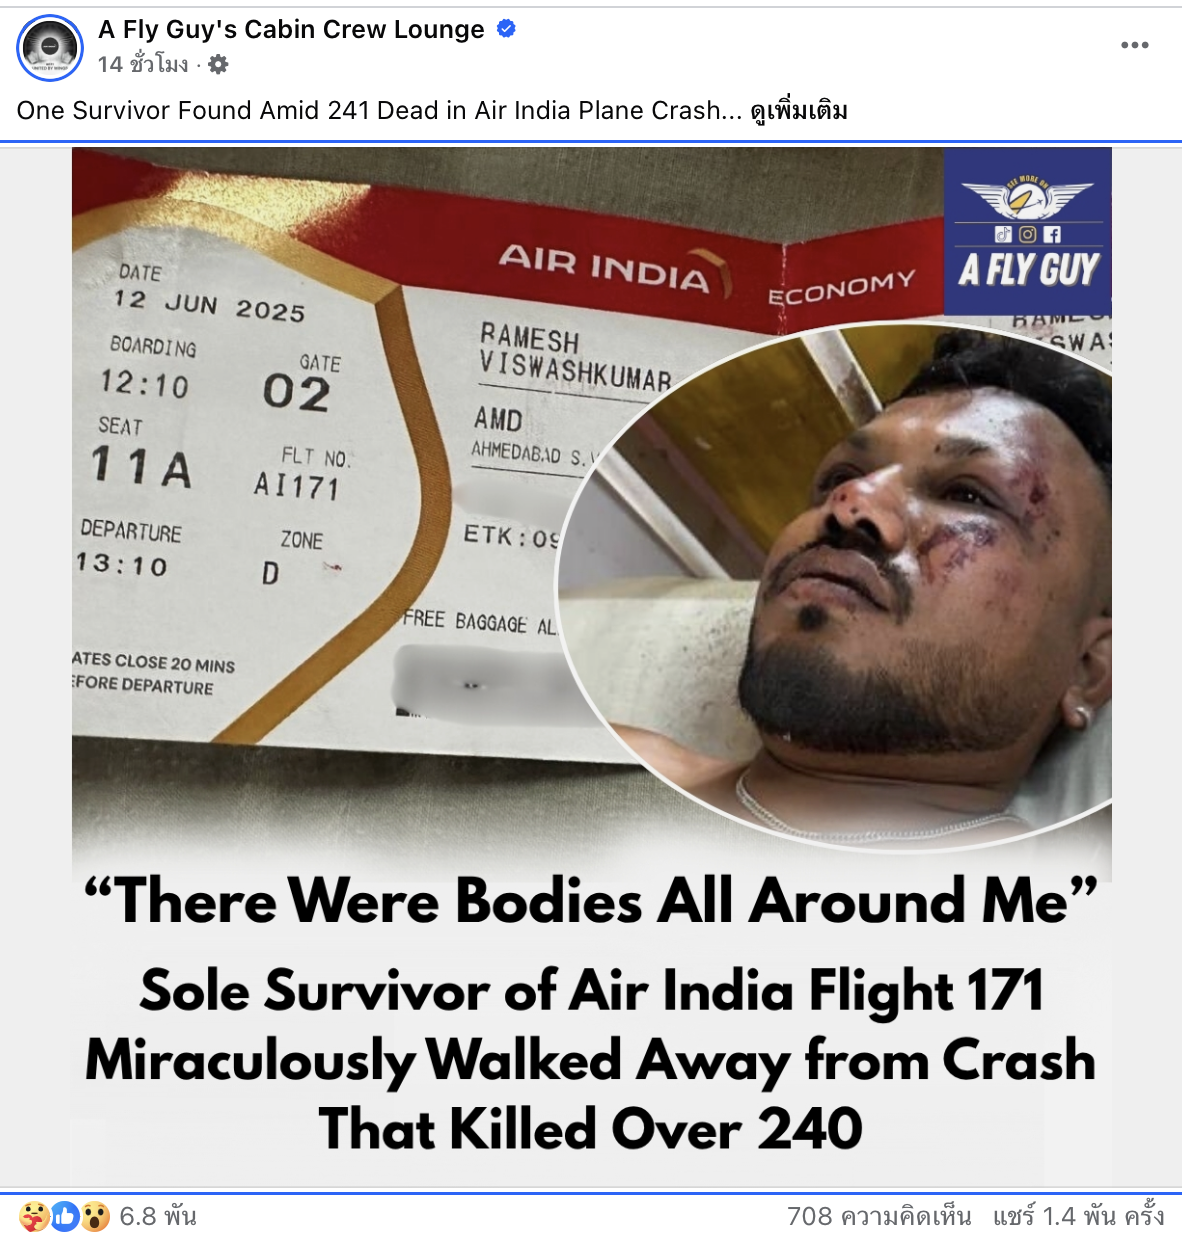Open A Fly Guy's profile picture
This screenshot has width=1182, height=1238.
[x=50, y=47]
